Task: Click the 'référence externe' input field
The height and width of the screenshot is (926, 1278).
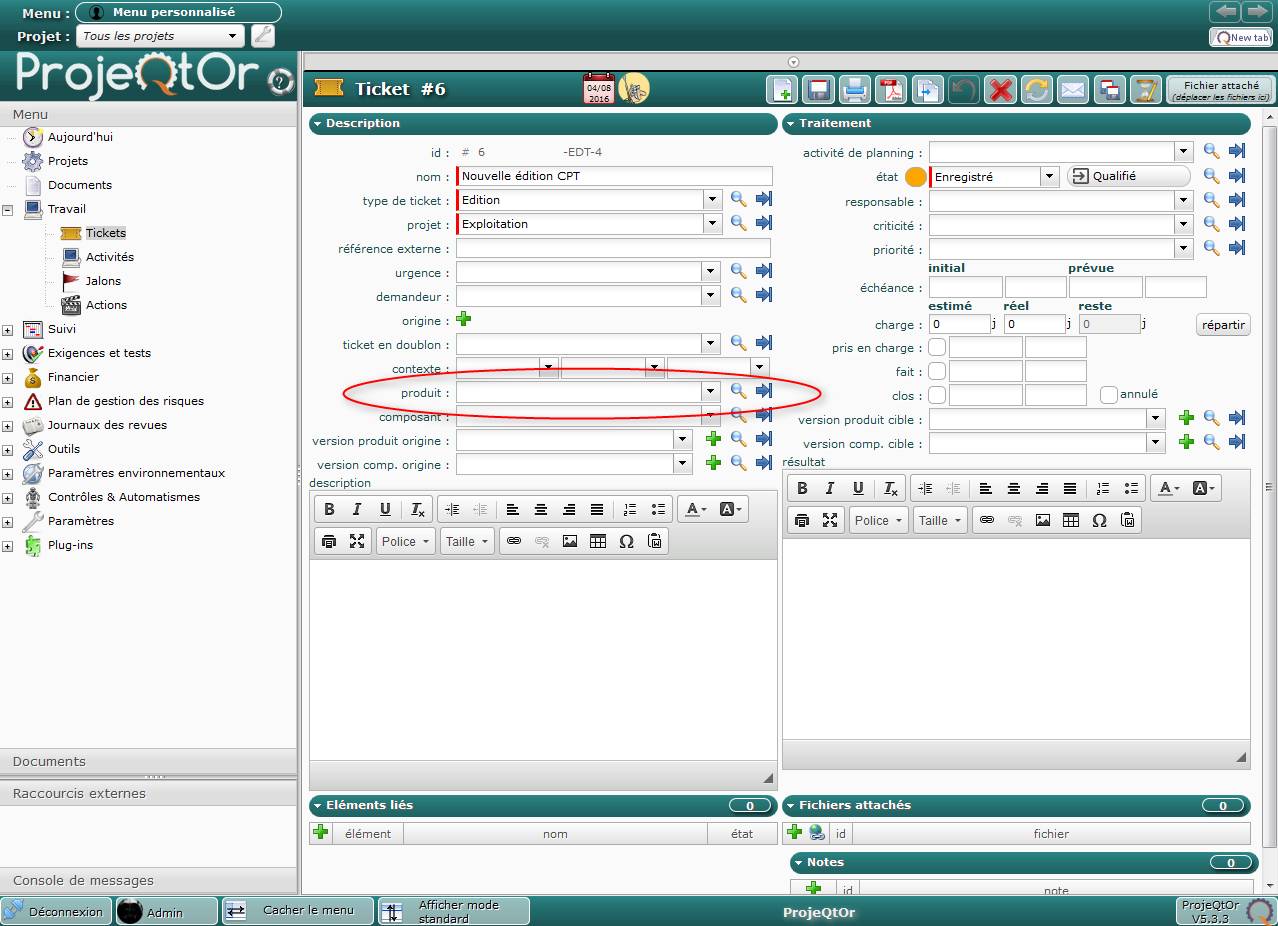Action: pyautogui.click(x=613, y=248)
